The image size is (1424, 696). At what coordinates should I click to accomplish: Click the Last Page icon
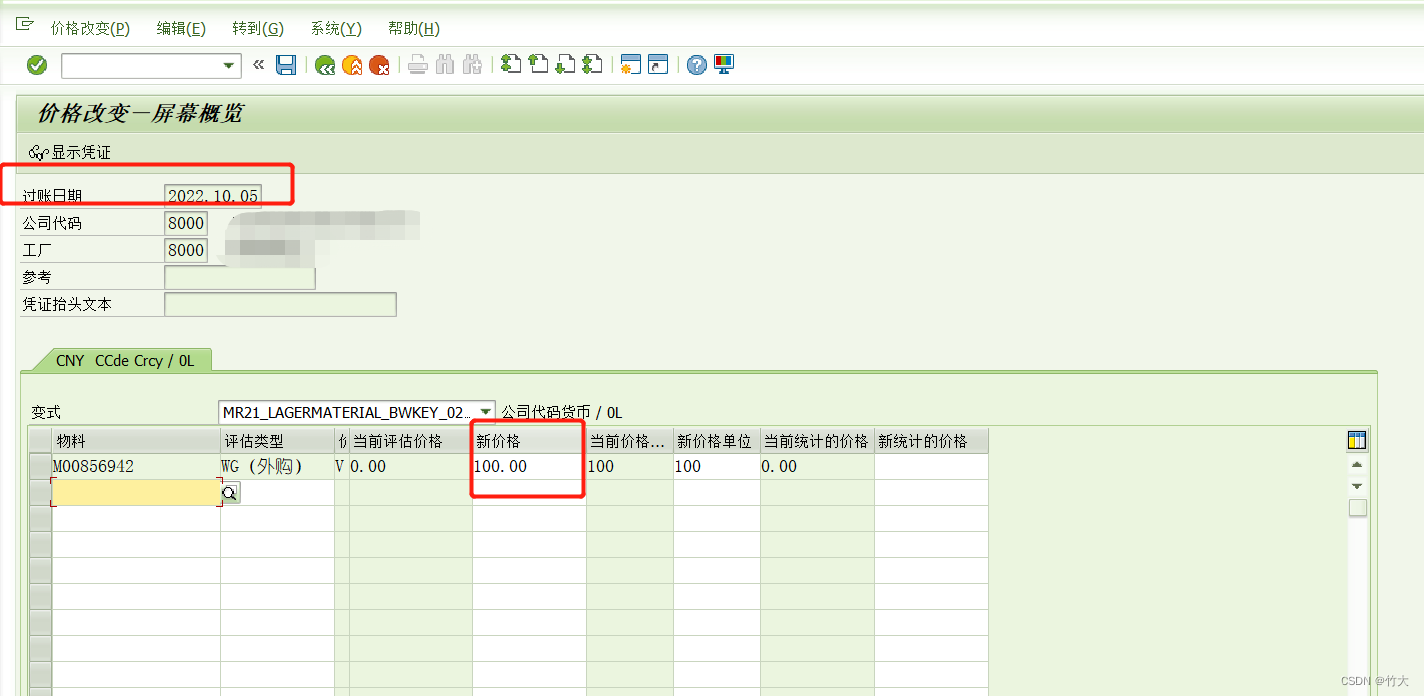click(594, 64)
